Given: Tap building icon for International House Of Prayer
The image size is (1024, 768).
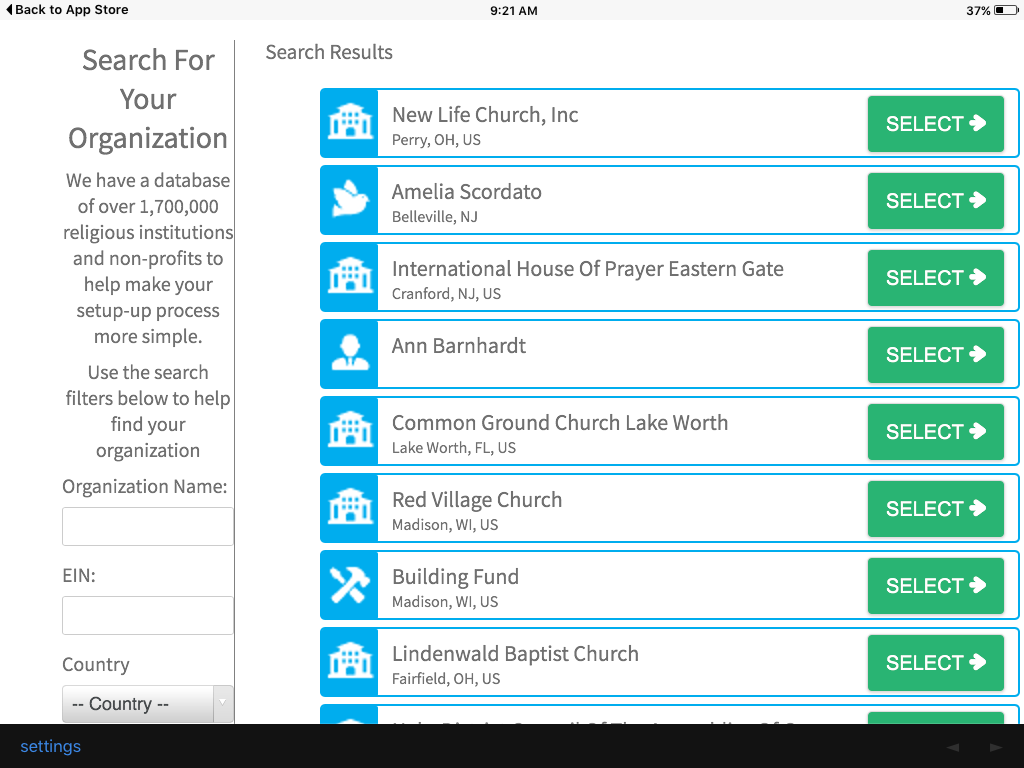Looking at the screenshot, I should point(349,278).
